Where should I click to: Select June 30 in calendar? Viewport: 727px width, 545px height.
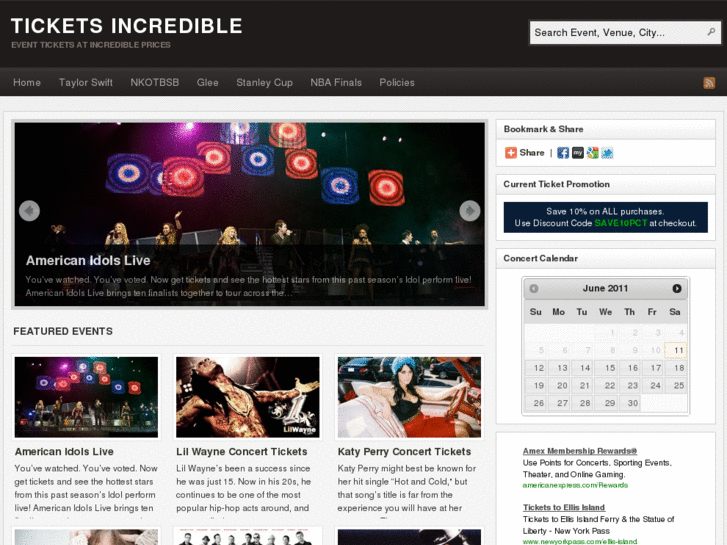pos(630,403)
